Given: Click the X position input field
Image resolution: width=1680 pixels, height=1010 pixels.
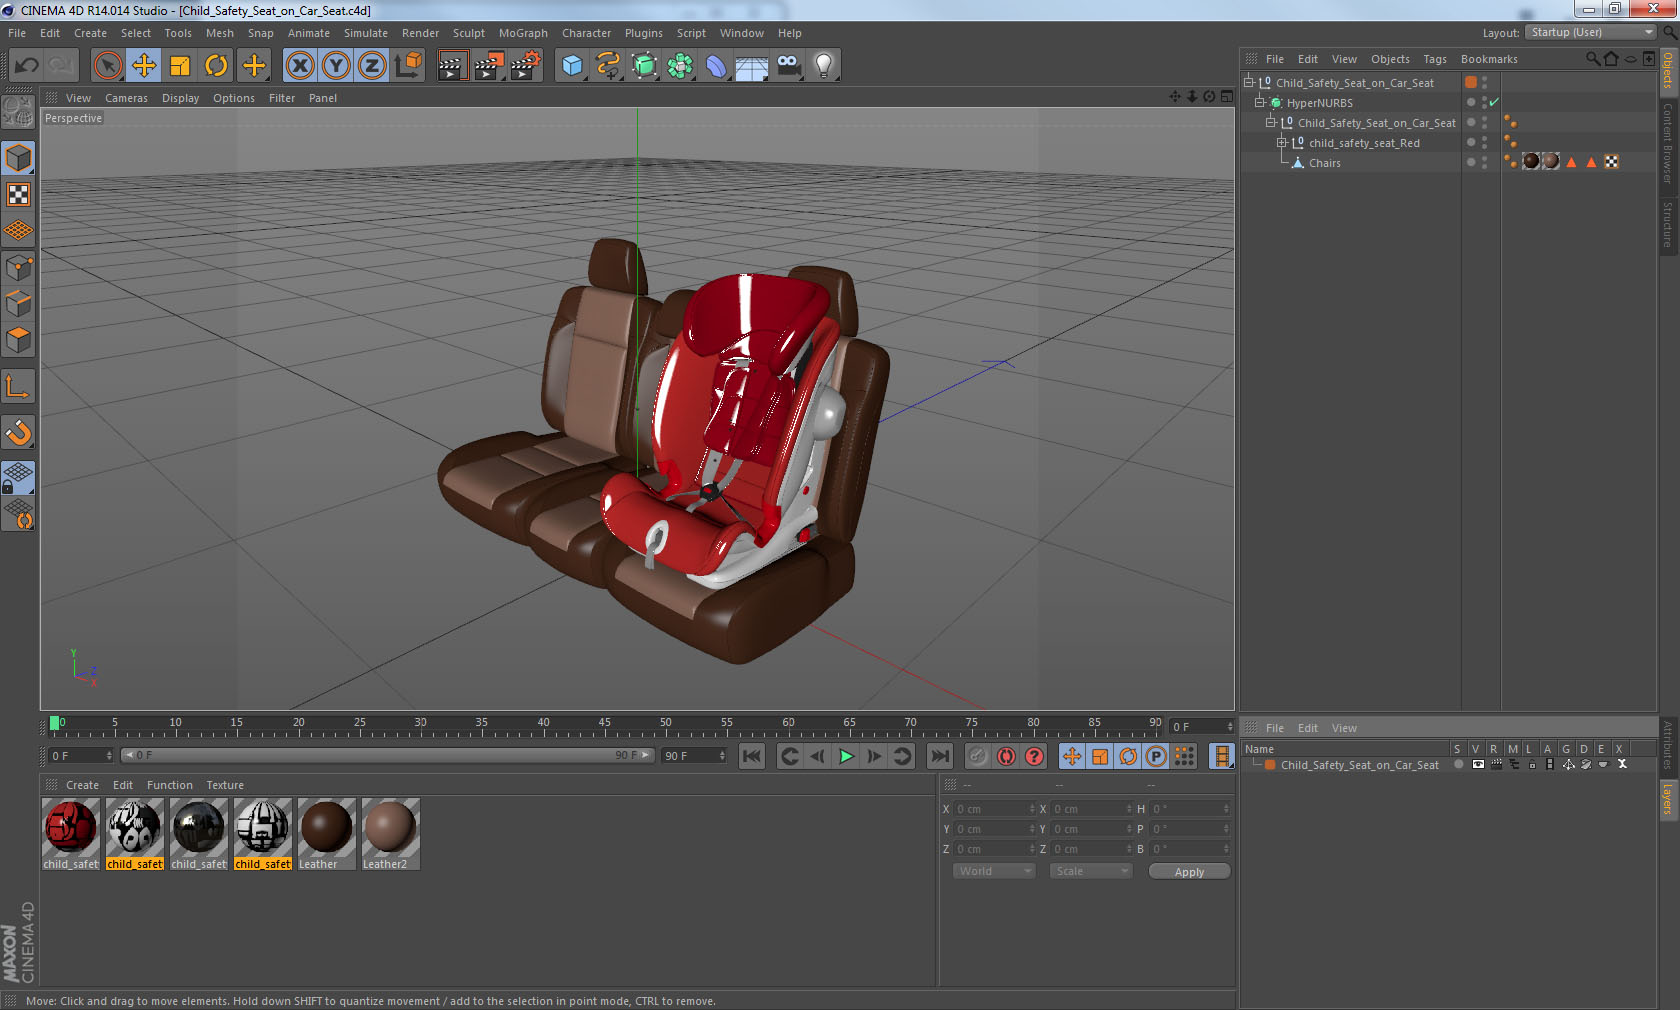Looking at the screenshot, I should pos(994,809).
